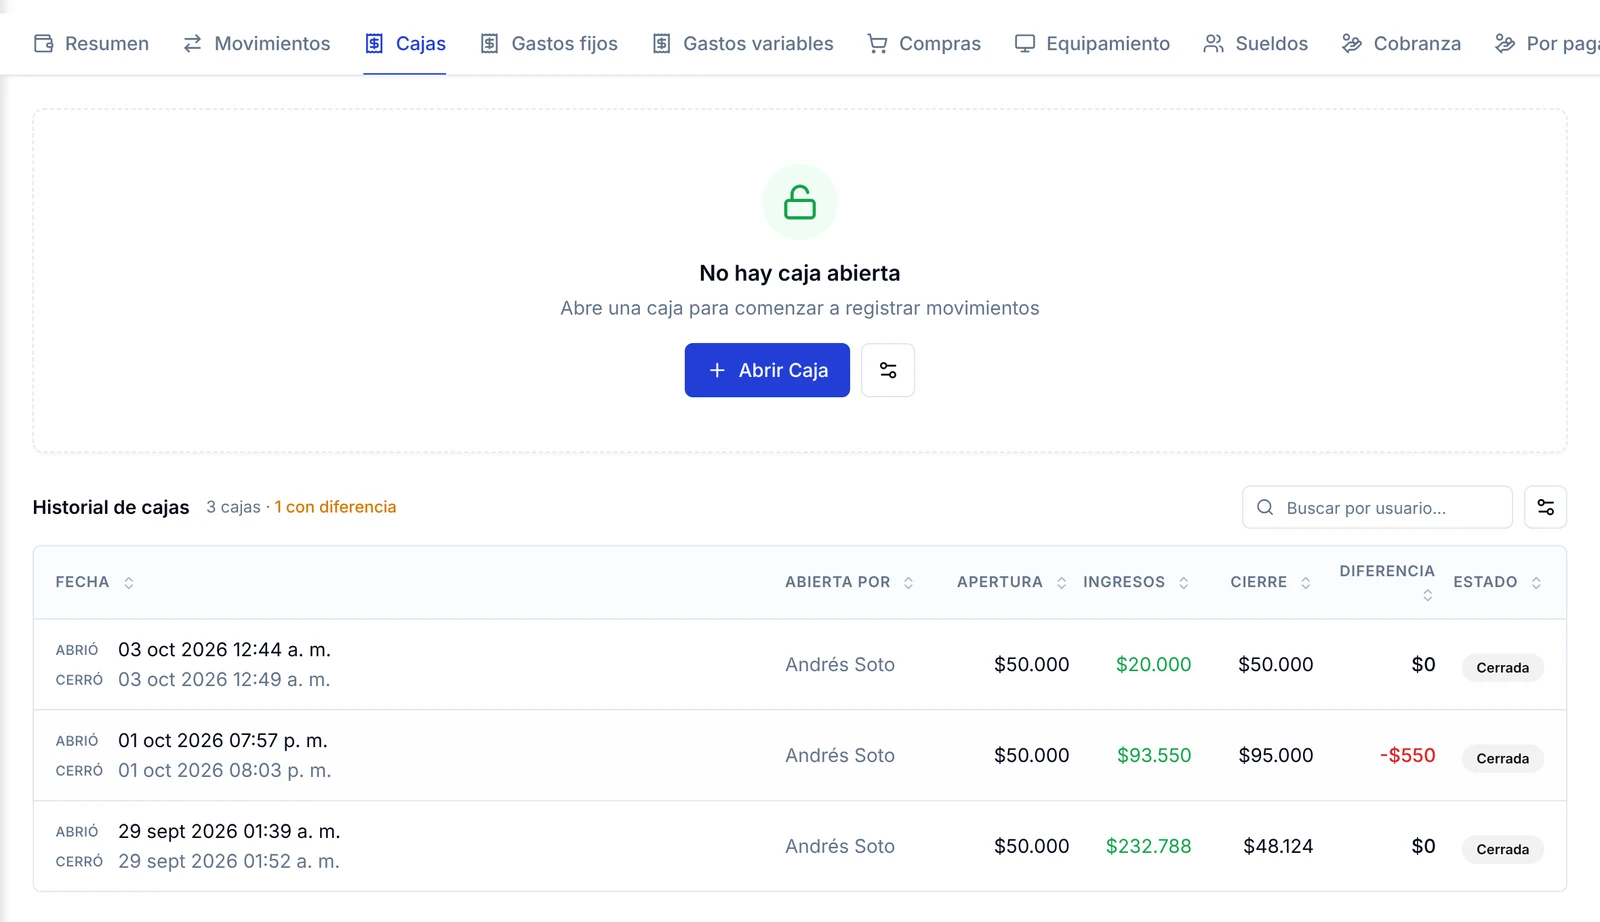The image size is (1600, 922).
Task: View the Sueldos tab
Action: [x=1256, y=43]
